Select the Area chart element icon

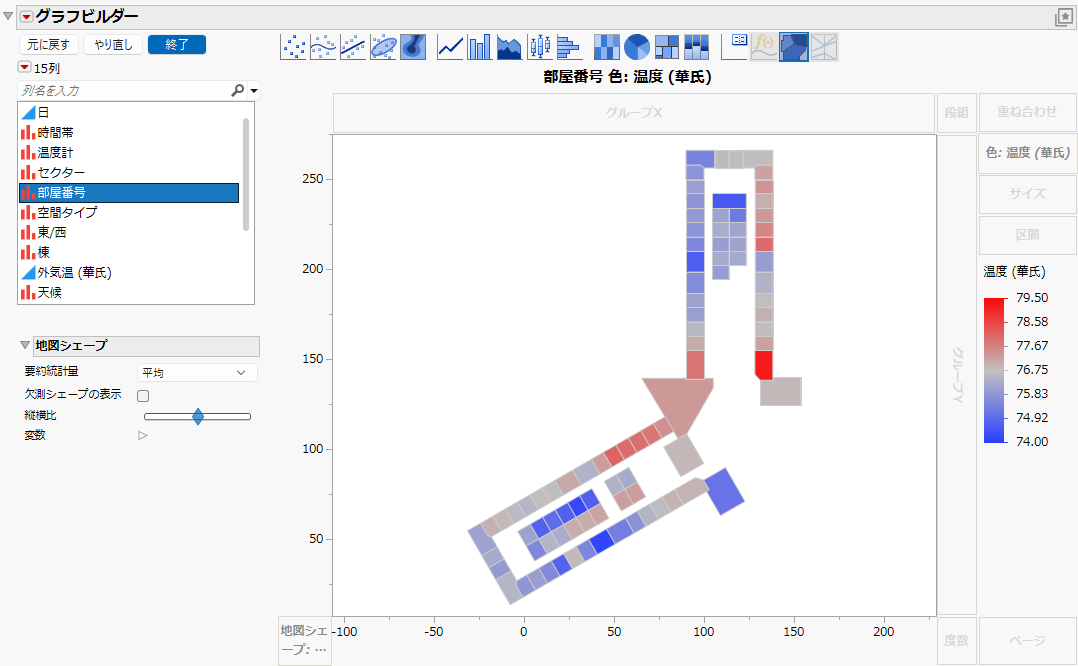pyautogui.click(x=509, y=47)
